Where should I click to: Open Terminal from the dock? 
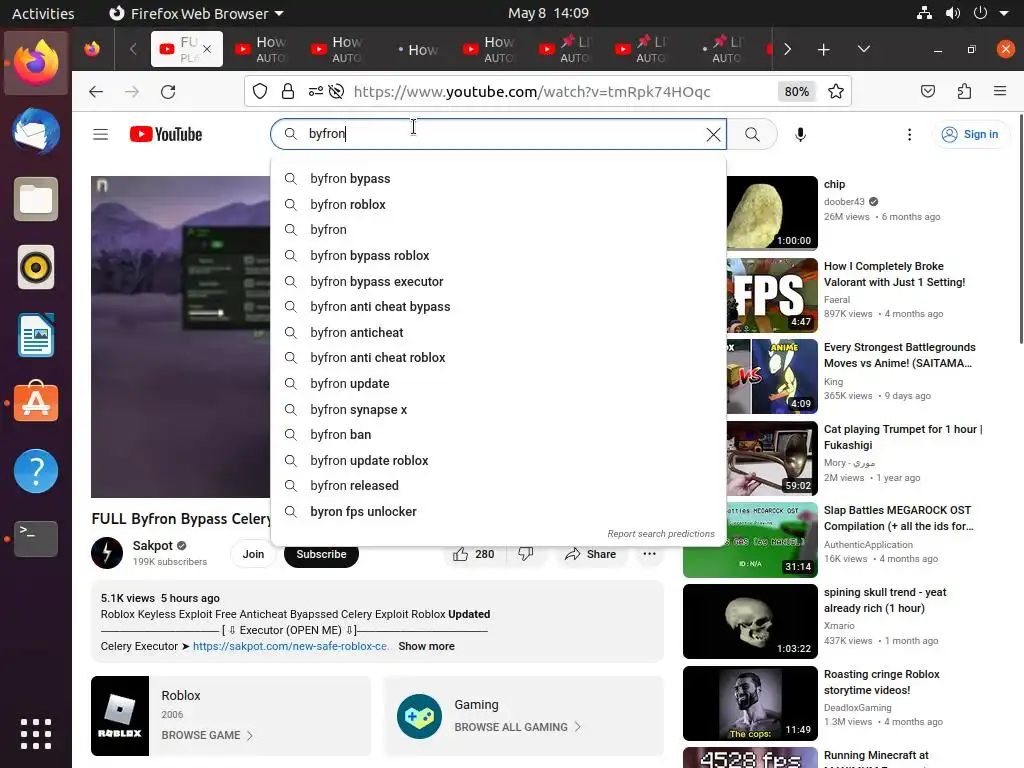[x=36, y=539]
